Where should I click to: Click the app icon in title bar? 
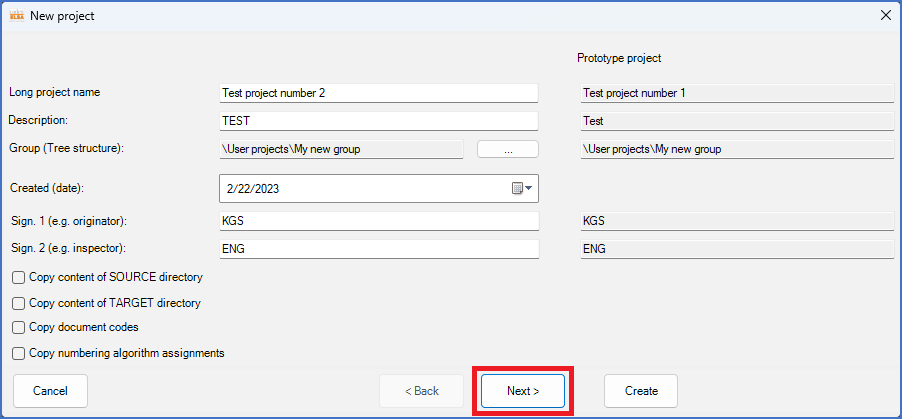(16, 15)
